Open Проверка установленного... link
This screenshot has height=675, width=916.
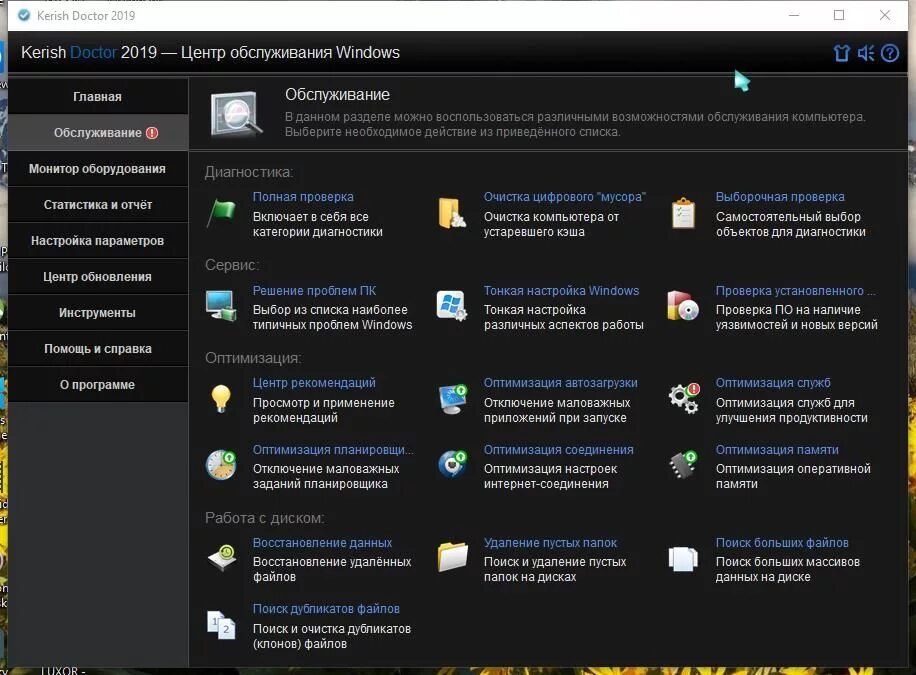click(x=795, y=290)
